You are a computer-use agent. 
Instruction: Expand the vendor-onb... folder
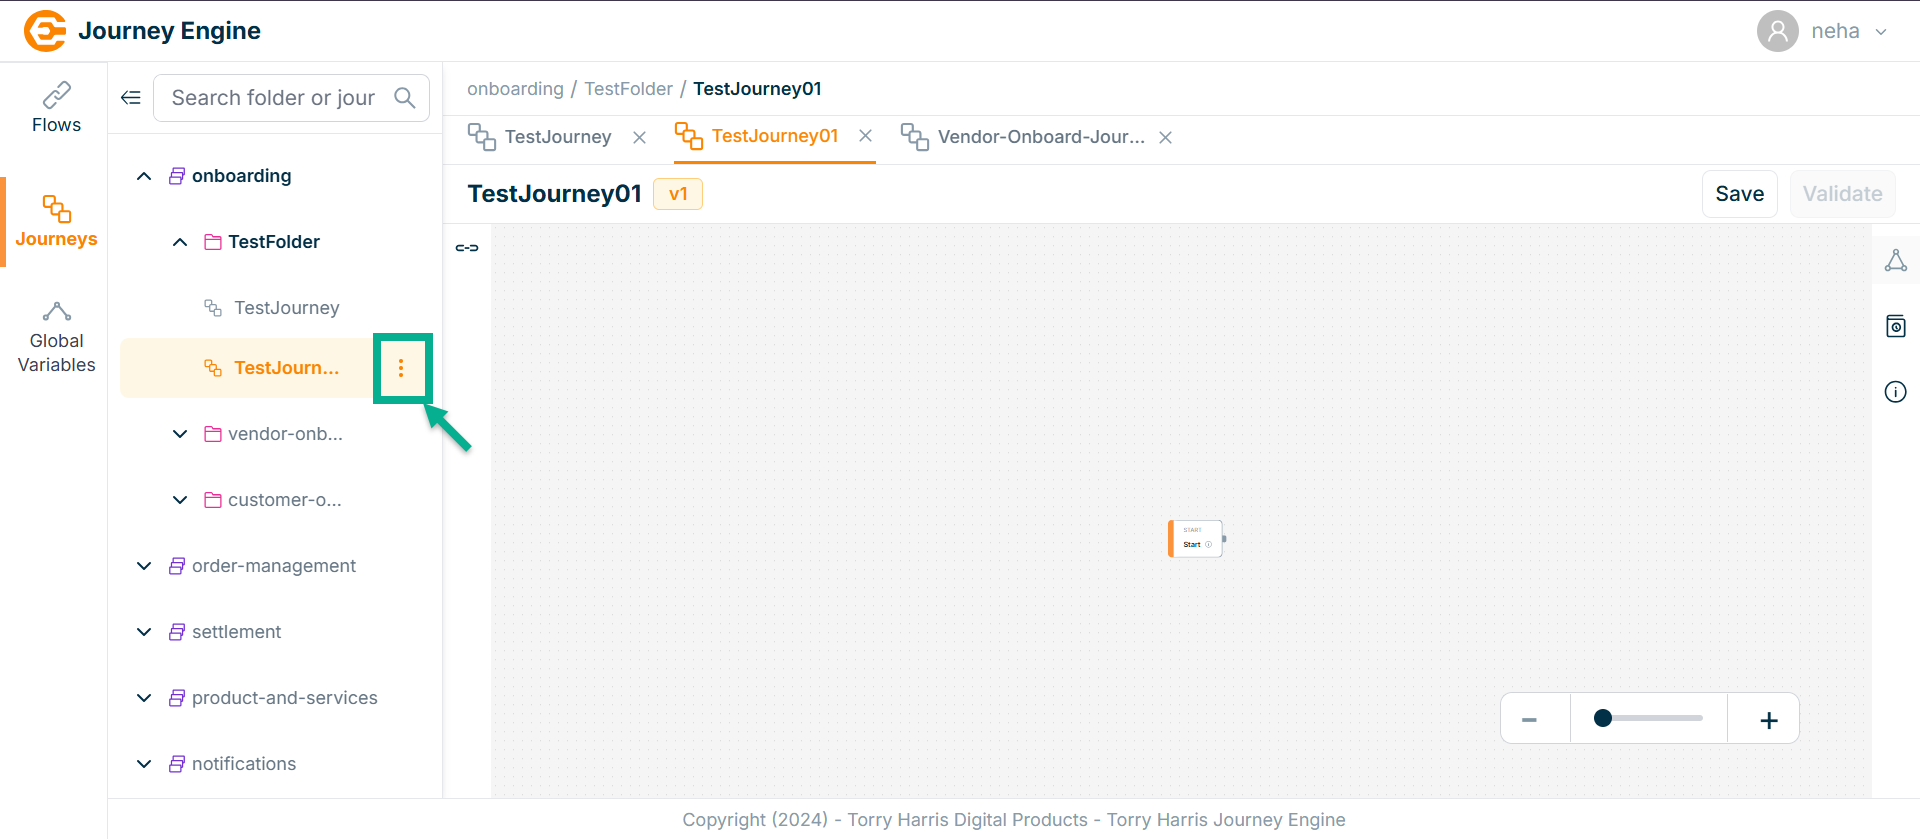(x=180, y=434)
